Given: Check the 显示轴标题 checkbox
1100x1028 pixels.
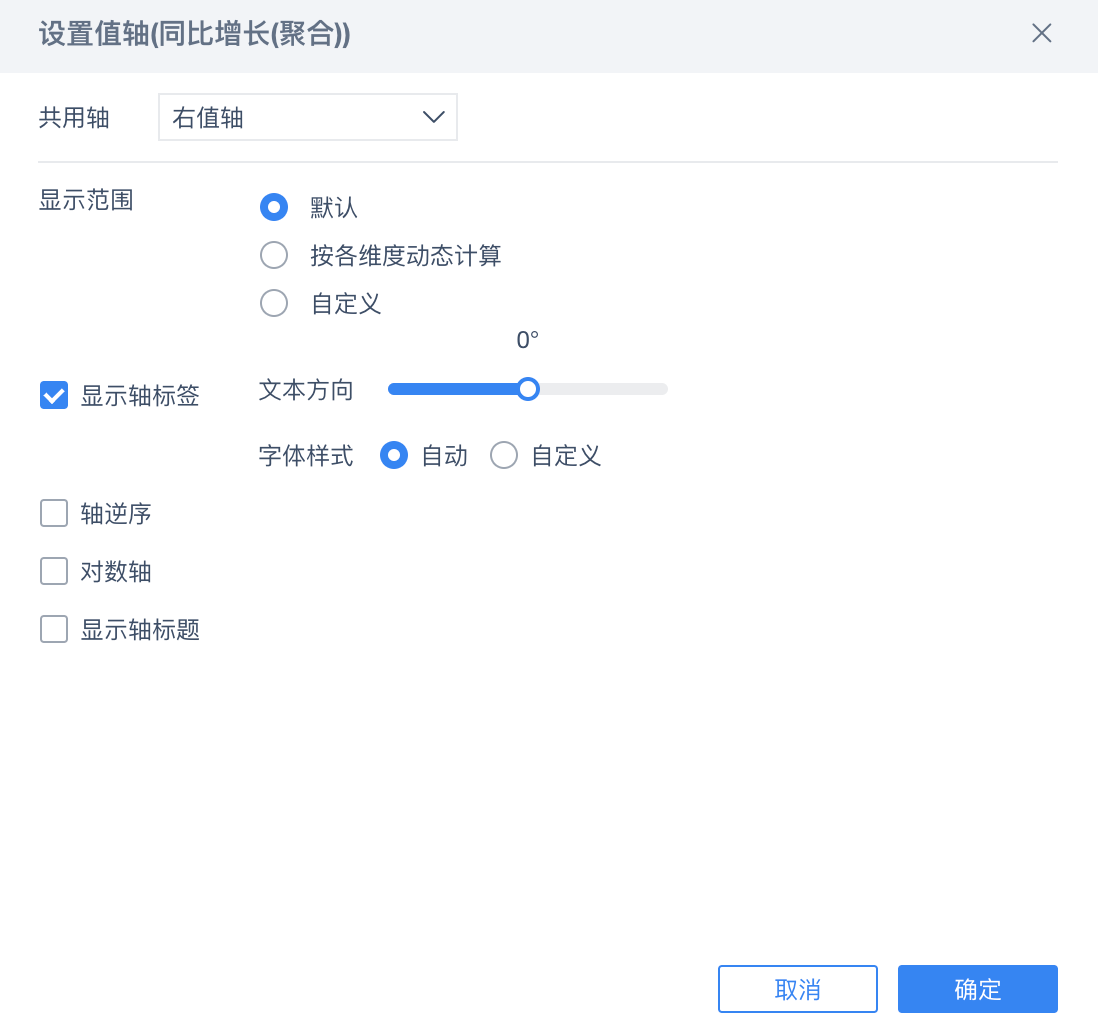Looking at the screenshot, I should click(x=54, y=629).
